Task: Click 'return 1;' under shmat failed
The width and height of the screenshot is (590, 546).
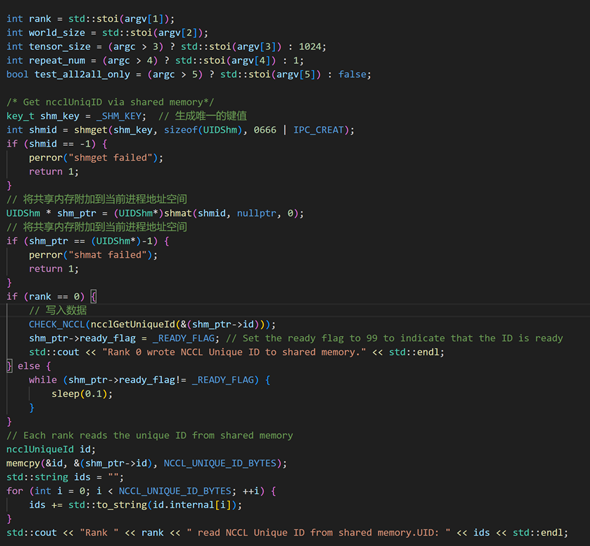Action: 54,269
